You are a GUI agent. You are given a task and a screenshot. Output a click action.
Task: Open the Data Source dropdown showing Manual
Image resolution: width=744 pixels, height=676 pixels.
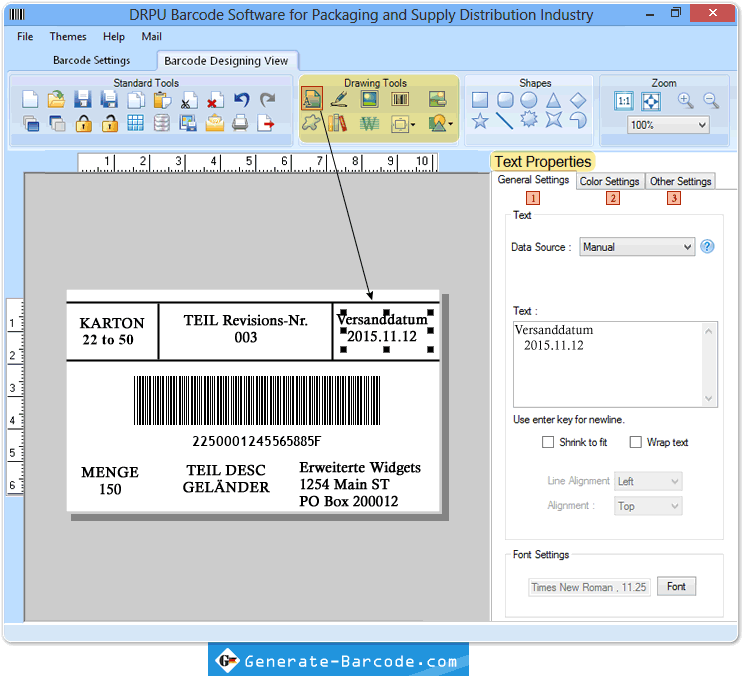(637, 247)
